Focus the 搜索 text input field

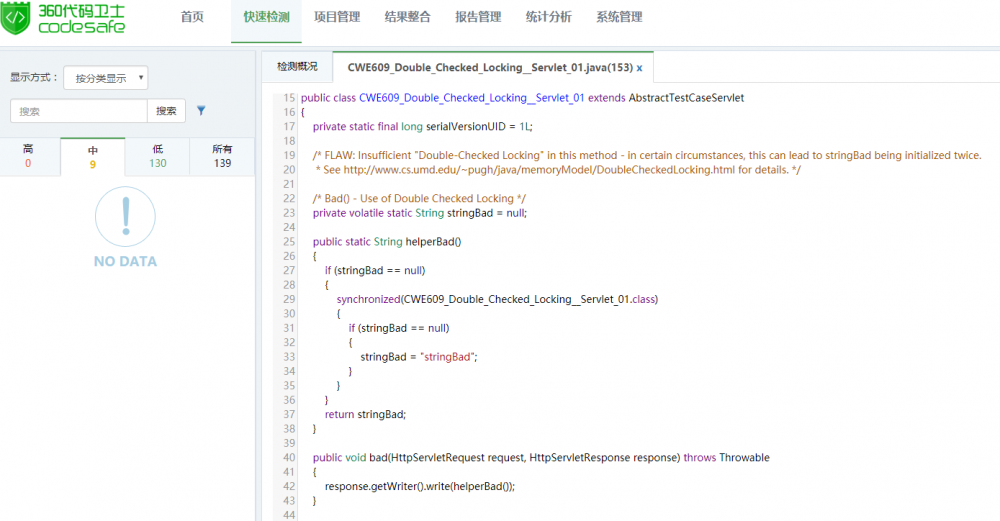click(78, 111)
